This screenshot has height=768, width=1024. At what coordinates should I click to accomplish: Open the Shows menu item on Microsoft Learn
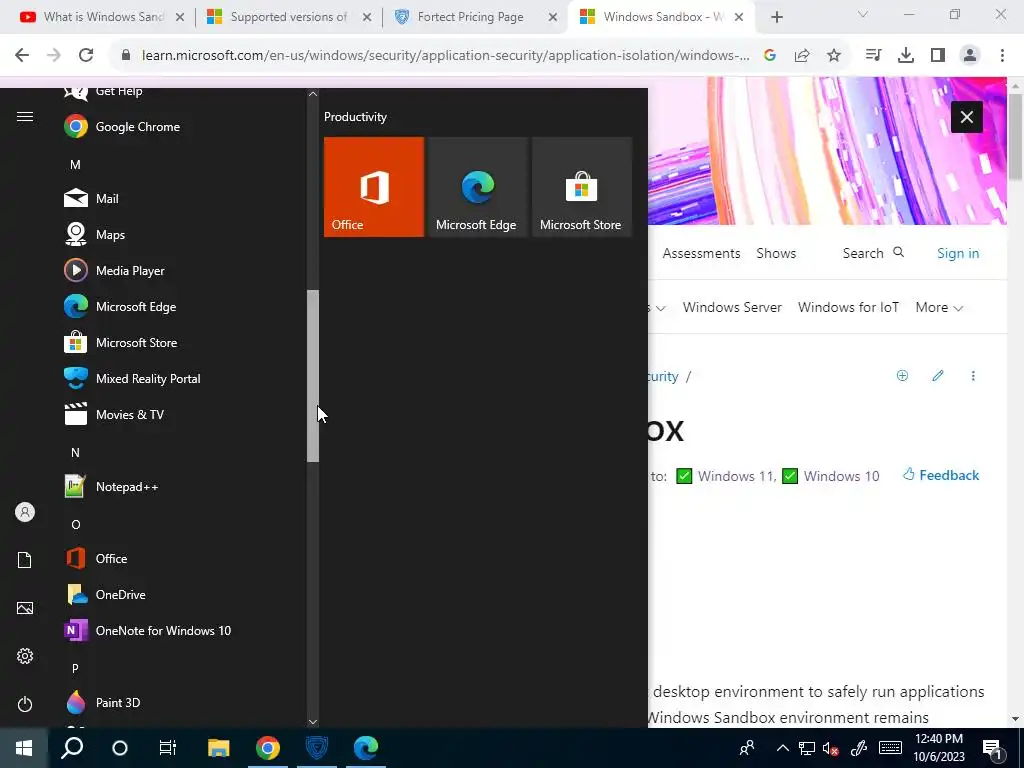pyautogui.click(x=776, y=253)
